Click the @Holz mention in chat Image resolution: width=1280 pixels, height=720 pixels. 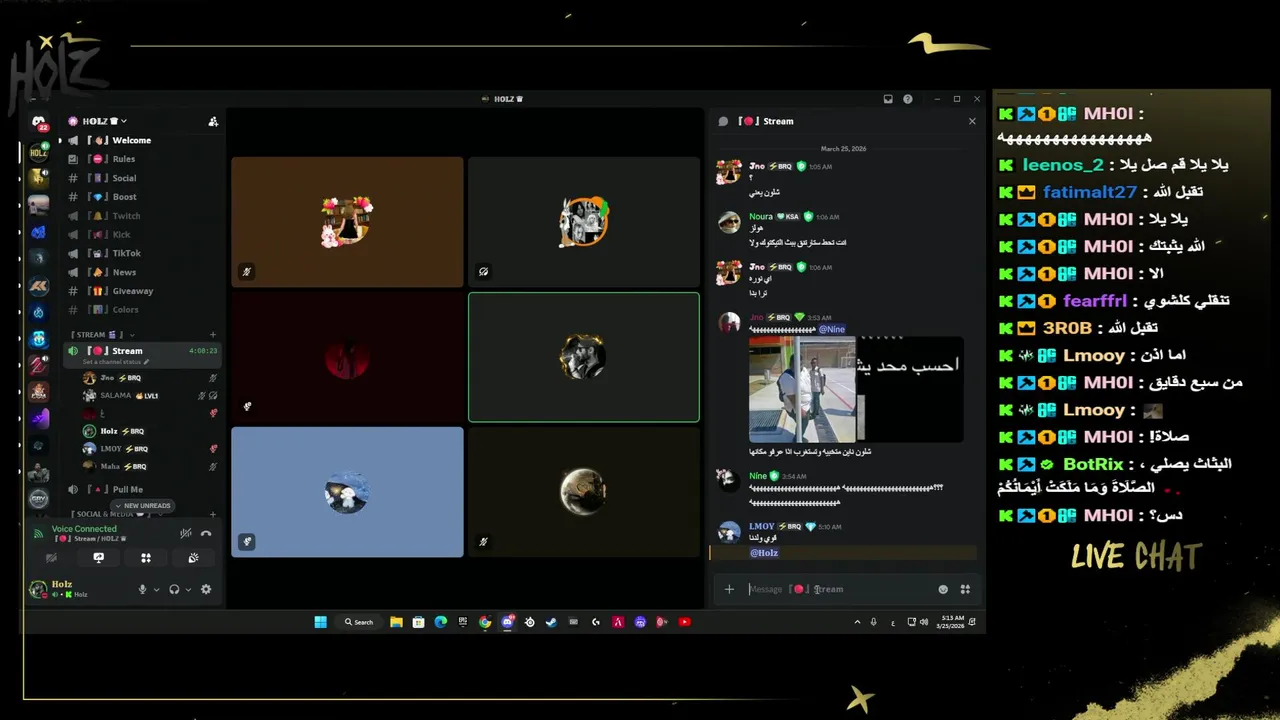pos(764,552)
